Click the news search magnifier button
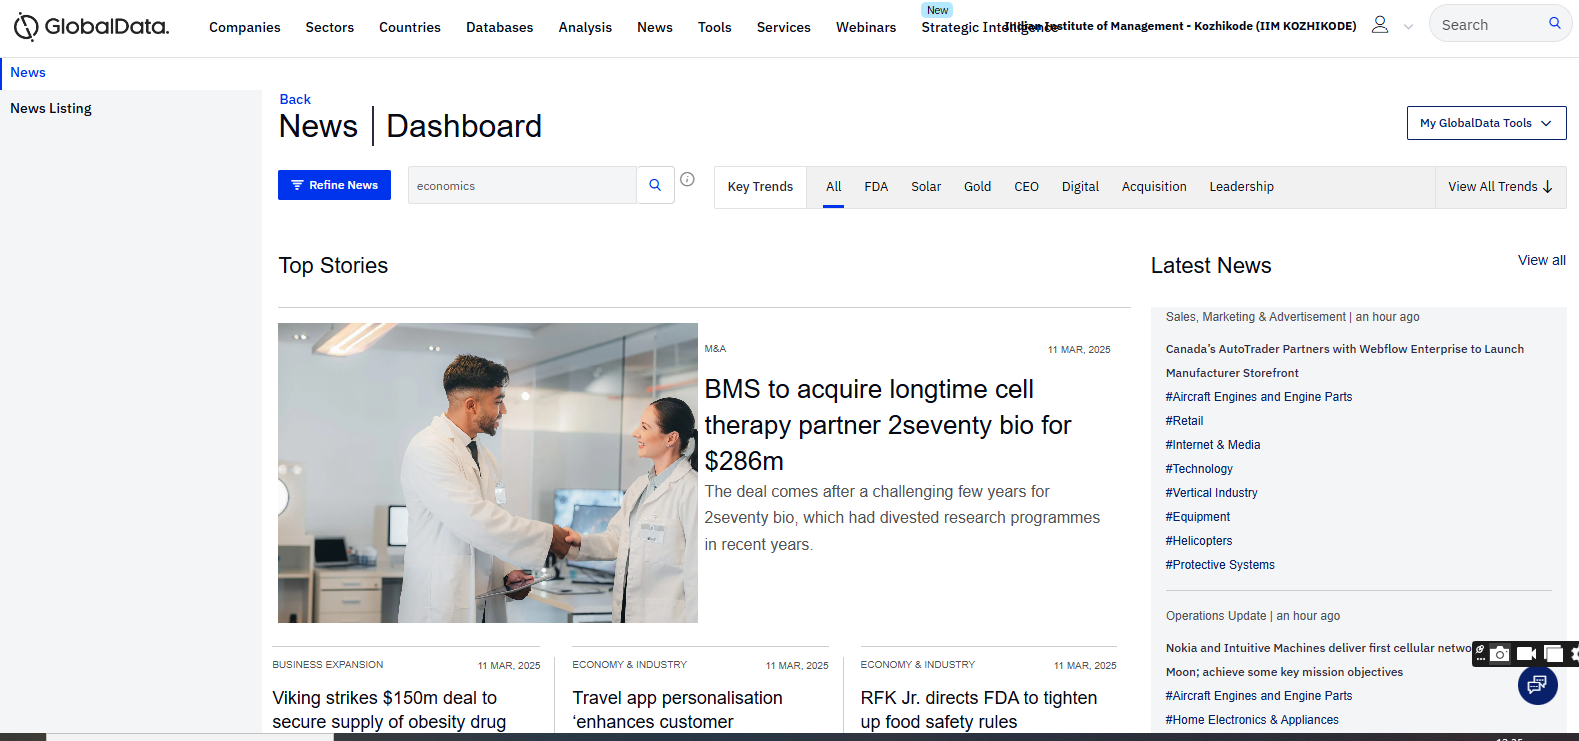Viewport: 1579px width, 741px height. 655,185
